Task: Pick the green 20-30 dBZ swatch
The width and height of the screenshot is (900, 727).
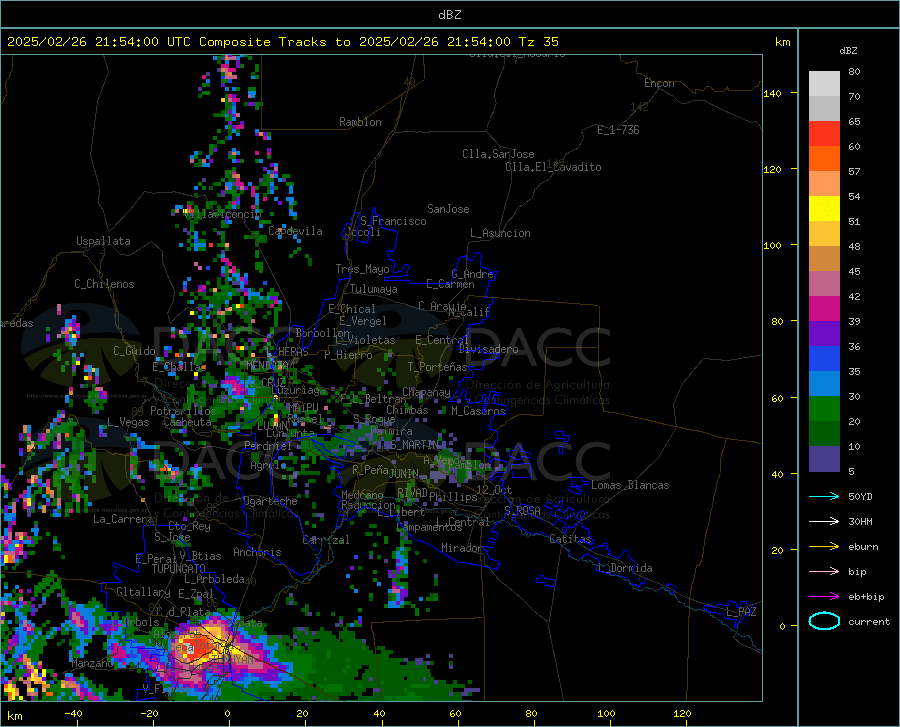Action: tap(824, 409)
